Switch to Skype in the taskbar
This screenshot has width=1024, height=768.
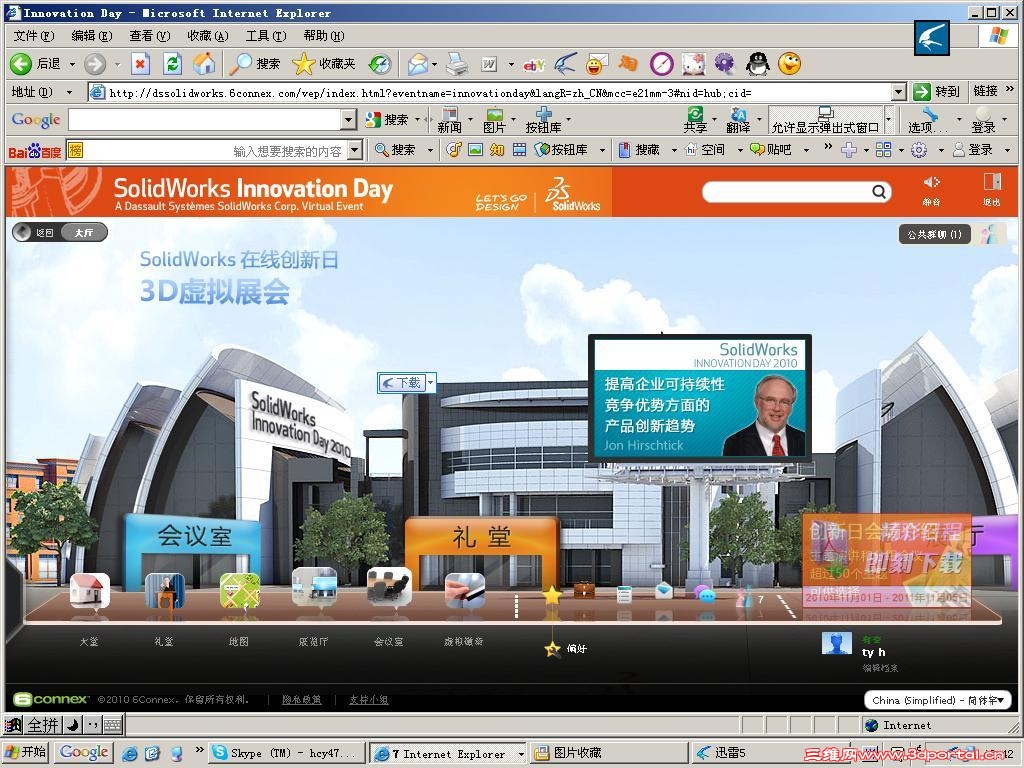click(285, 753)
